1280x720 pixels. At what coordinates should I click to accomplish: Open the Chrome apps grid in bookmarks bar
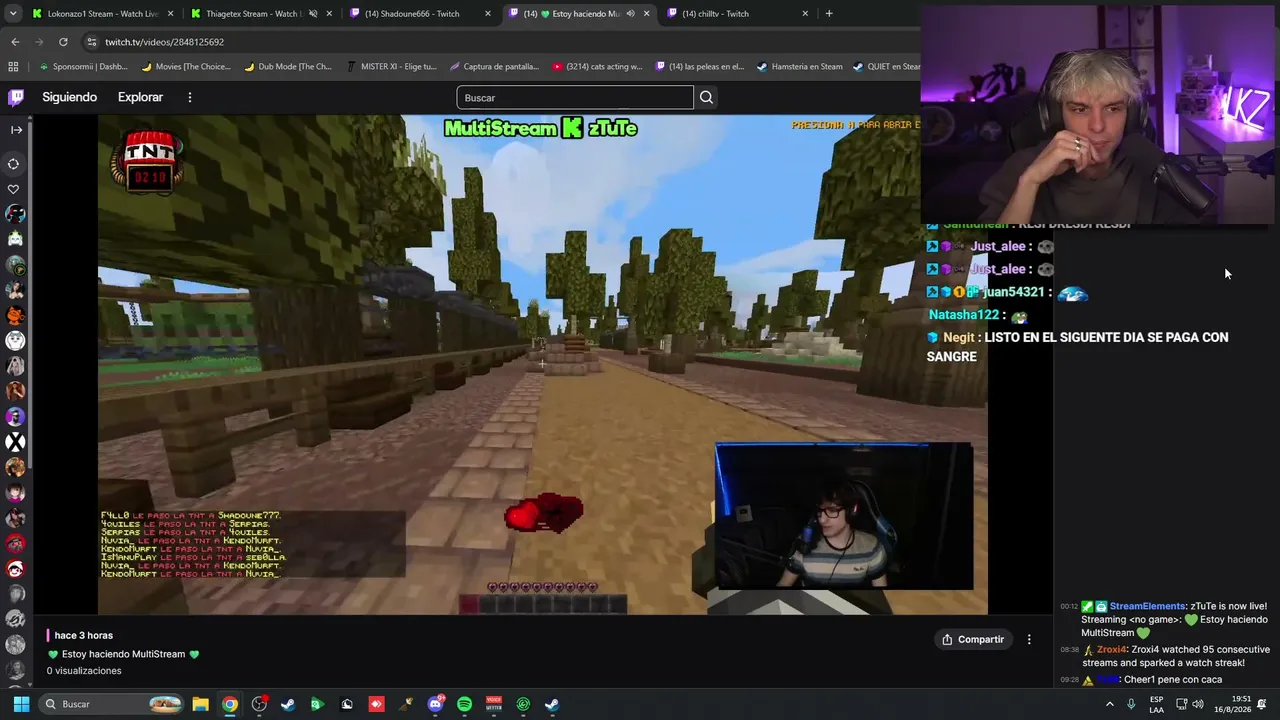click(x=13, y=67)
